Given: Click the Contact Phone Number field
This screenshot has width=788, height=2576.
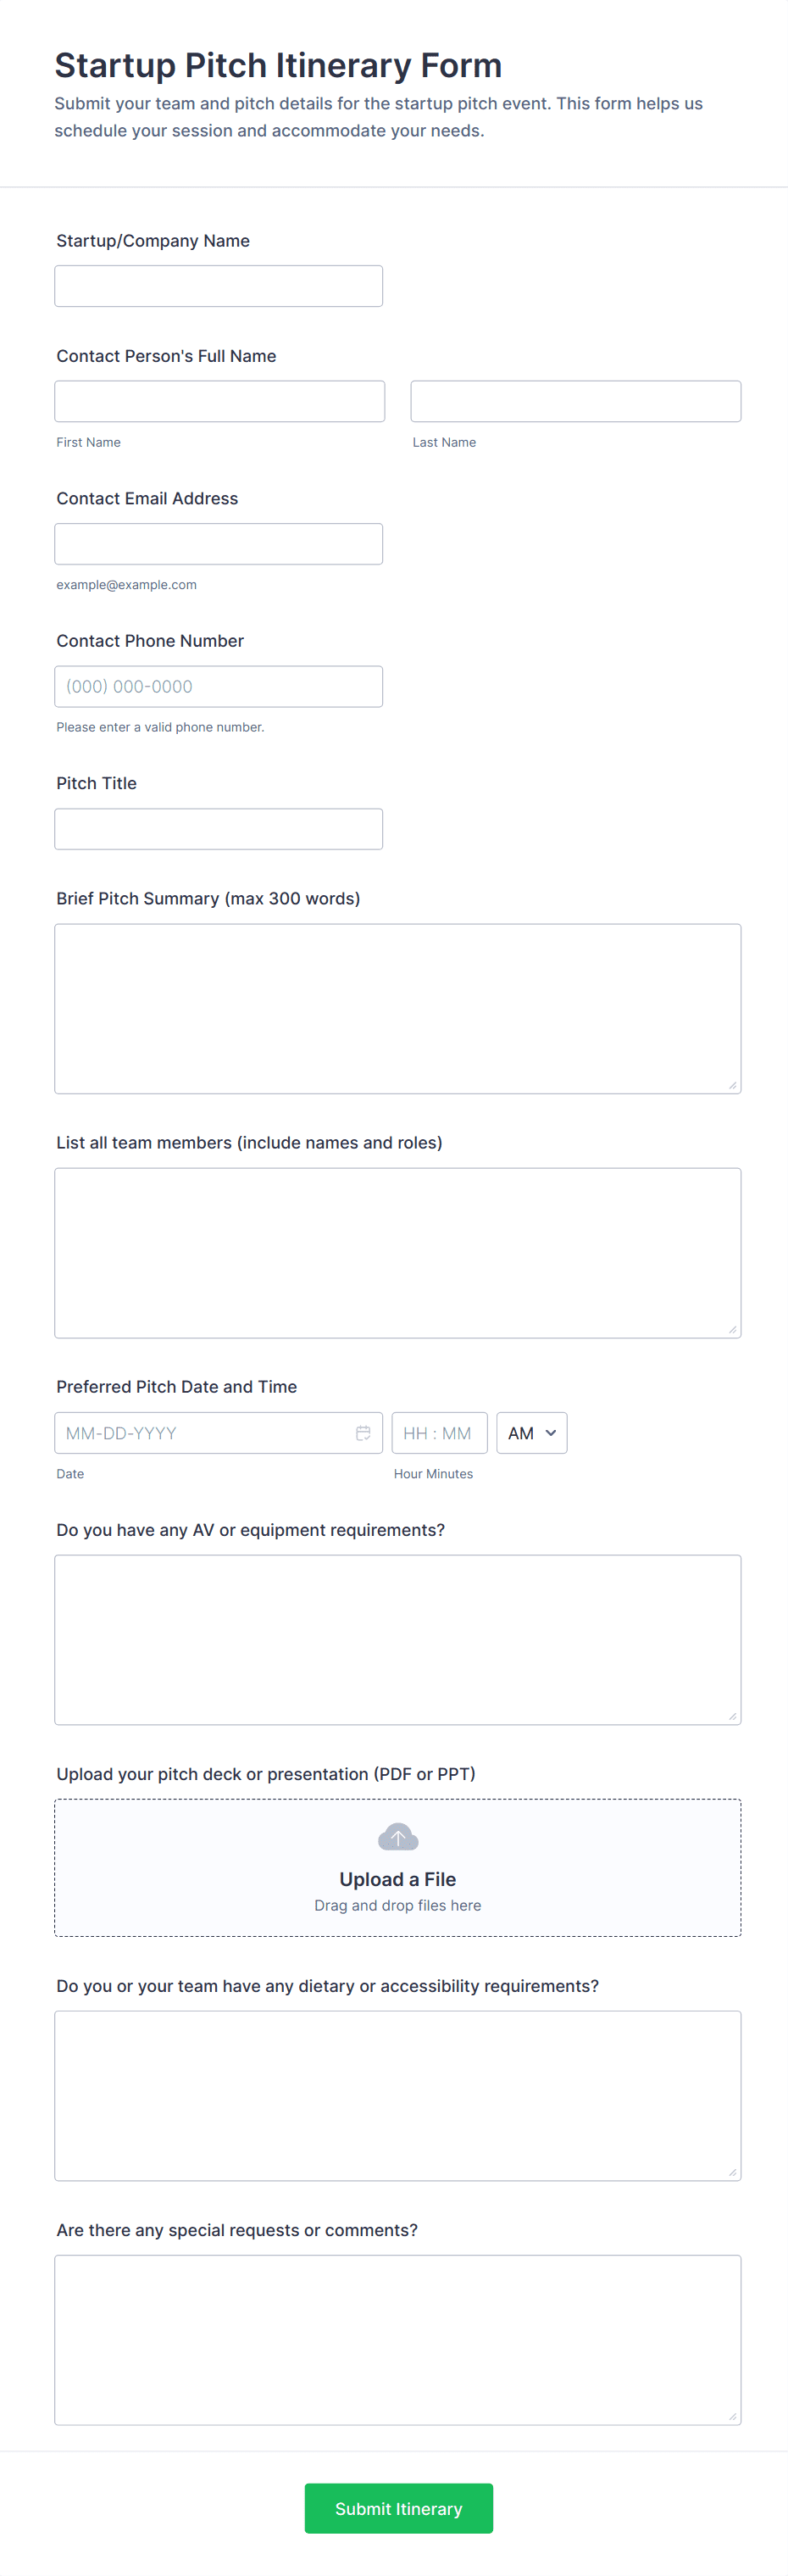Looking at the screenshot, I should pyautogui.click(x=218, y=686).
